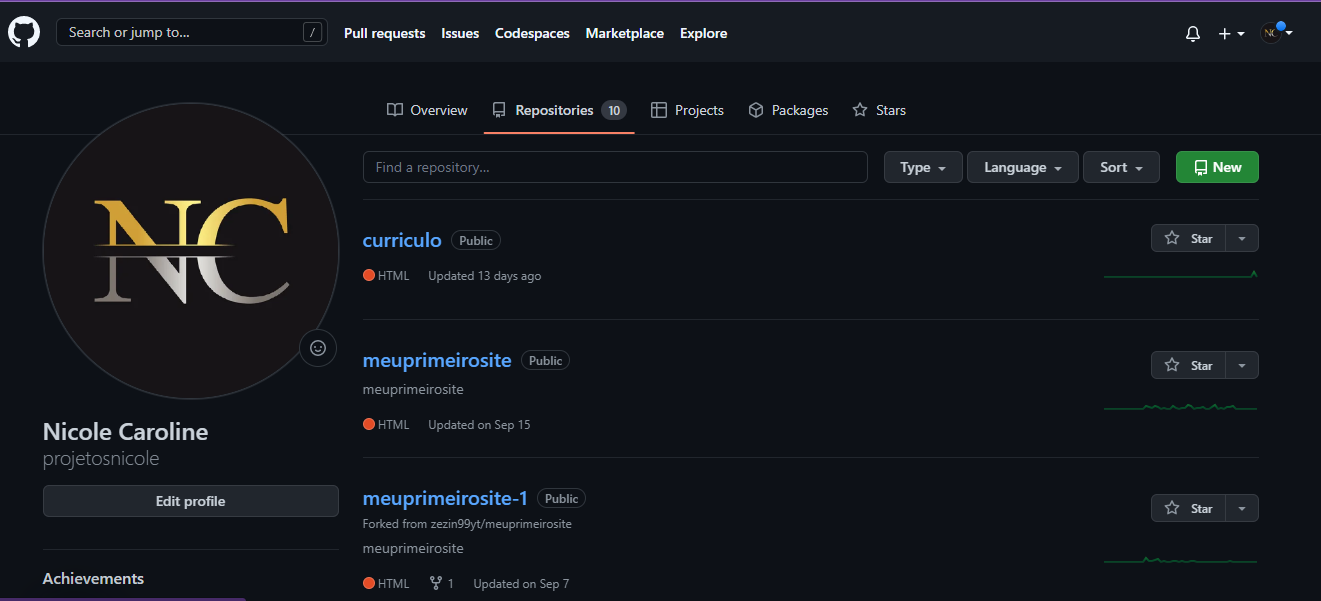Open the notifications bell
This screenshot has width=1321, height=601.
1192,34
